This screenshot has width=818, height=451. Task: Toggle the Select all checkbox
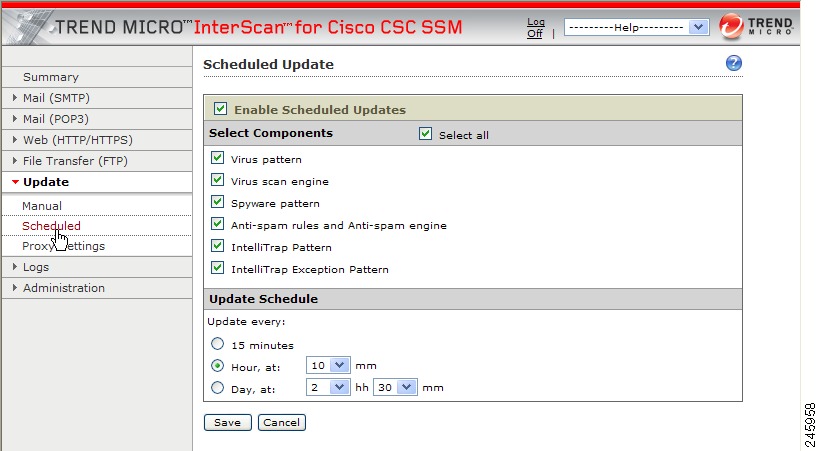[425, 133]
